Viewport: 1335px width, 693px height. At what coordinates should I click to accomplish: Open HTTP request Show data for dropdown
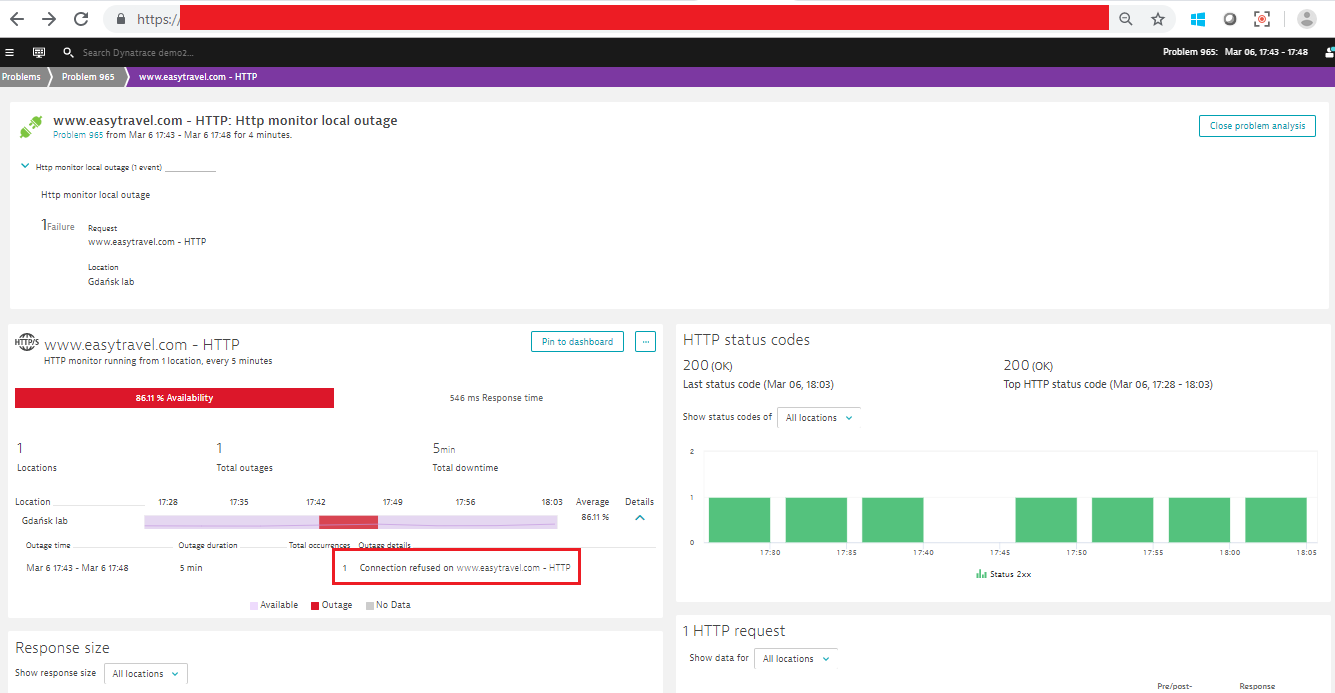point(795,659)
